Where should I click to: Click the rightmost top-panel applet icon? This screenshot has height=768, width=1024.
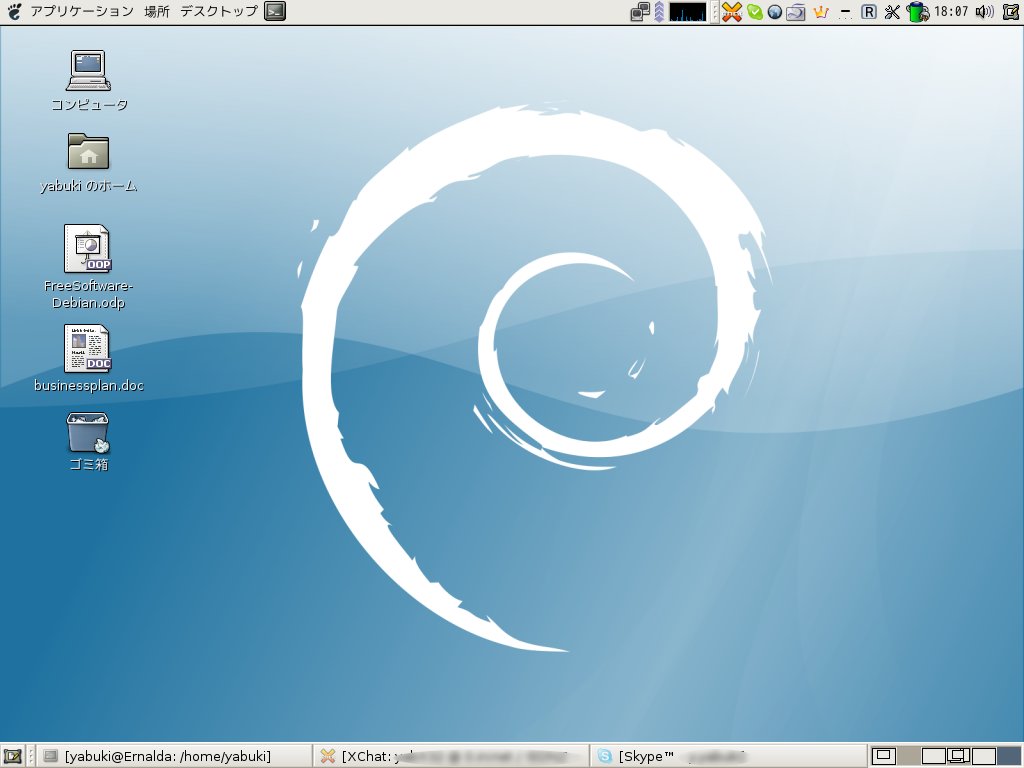1010,12
